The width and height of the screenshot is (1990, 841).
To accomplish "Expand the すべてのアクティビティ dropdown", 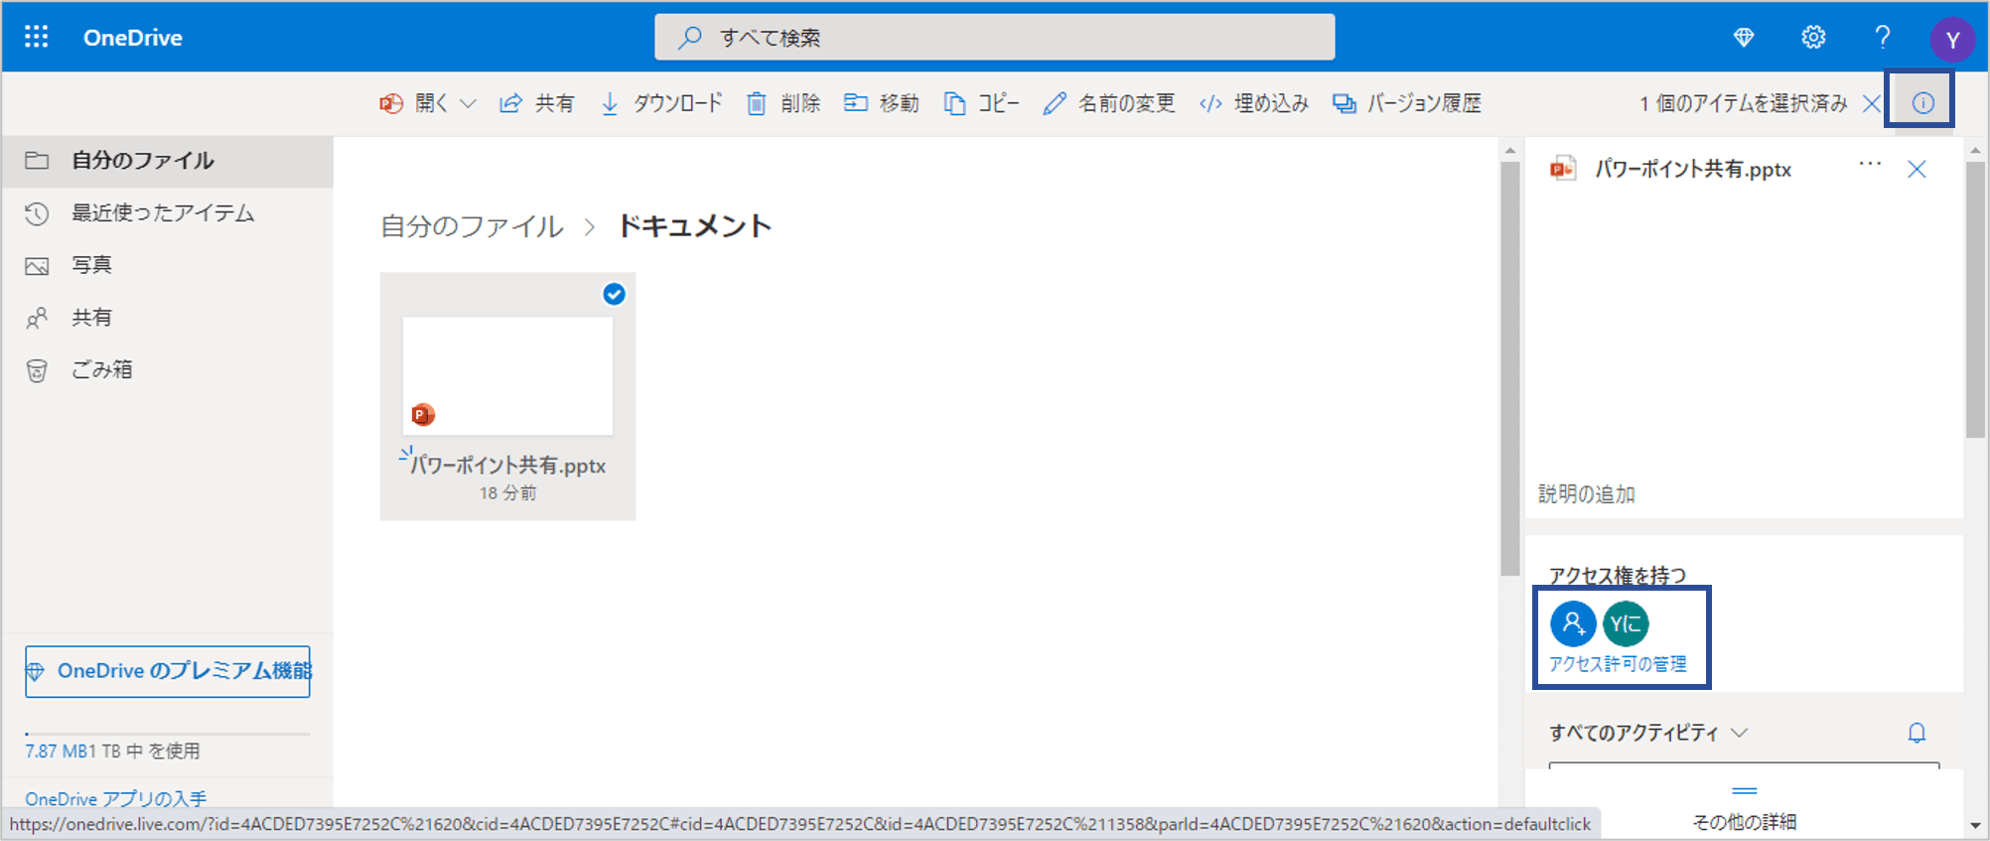I will pyautogui.click(x=1648, y=733).
